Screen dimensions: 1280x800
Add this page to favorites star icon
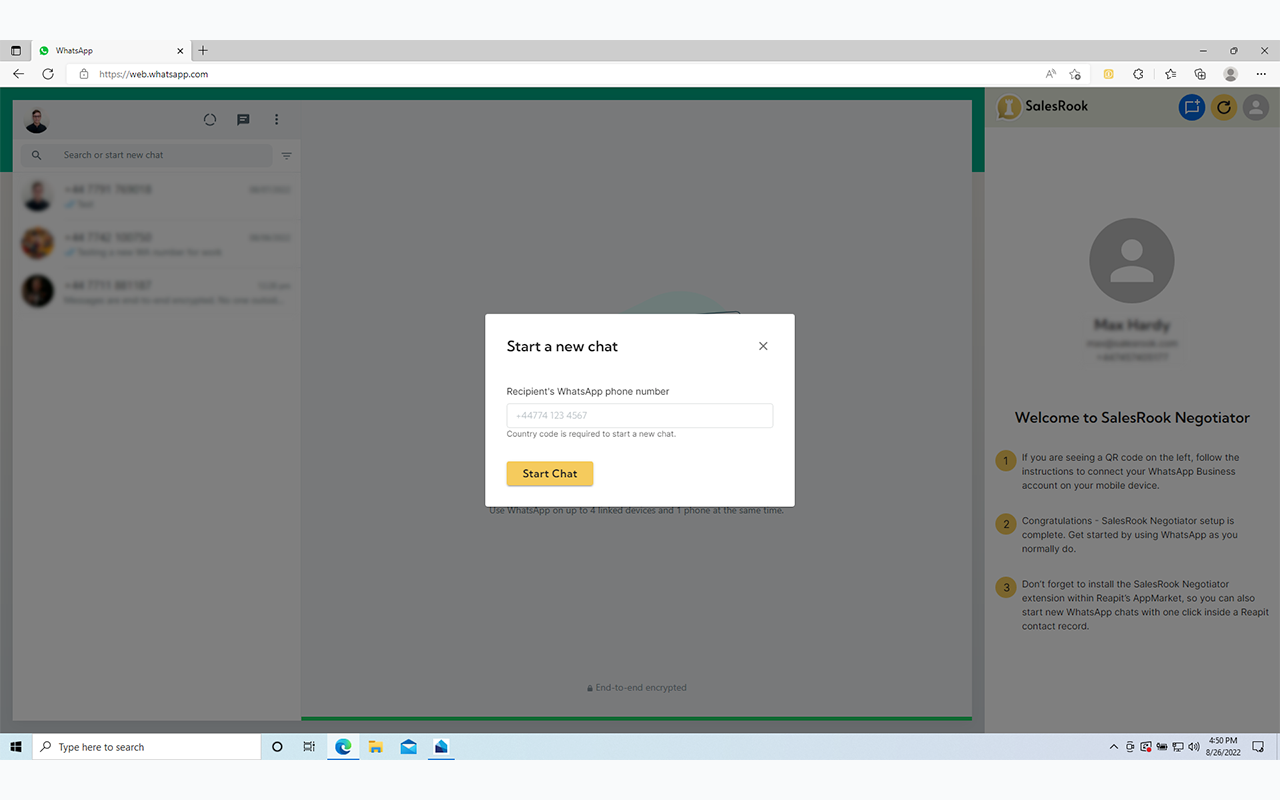(x=1075, y=74)
